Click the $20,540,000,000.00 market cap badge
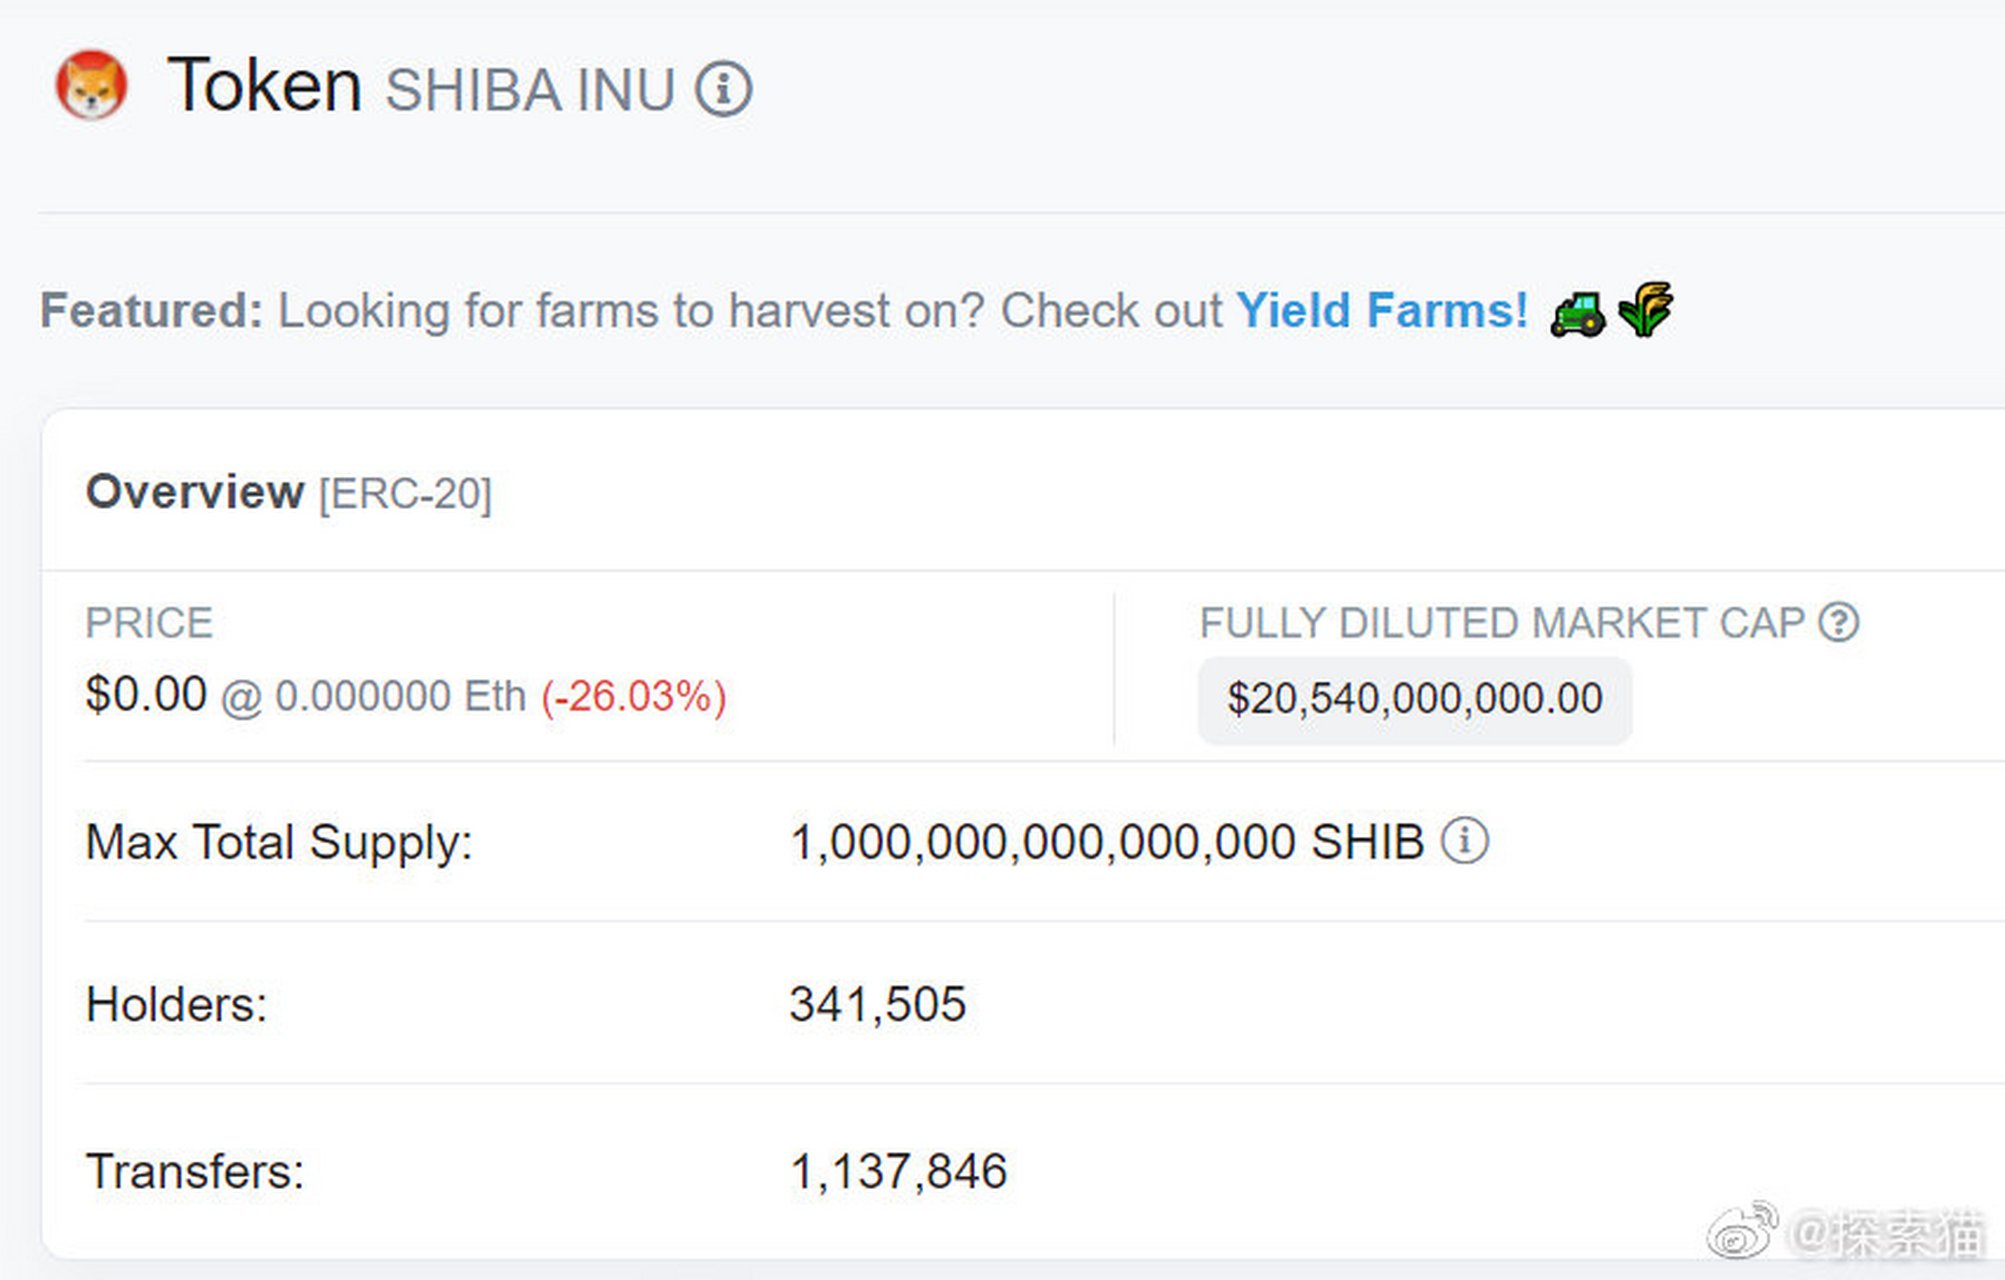Image resolution: width=2005 pixels, height=1280 pixels. click(1414, 699)
